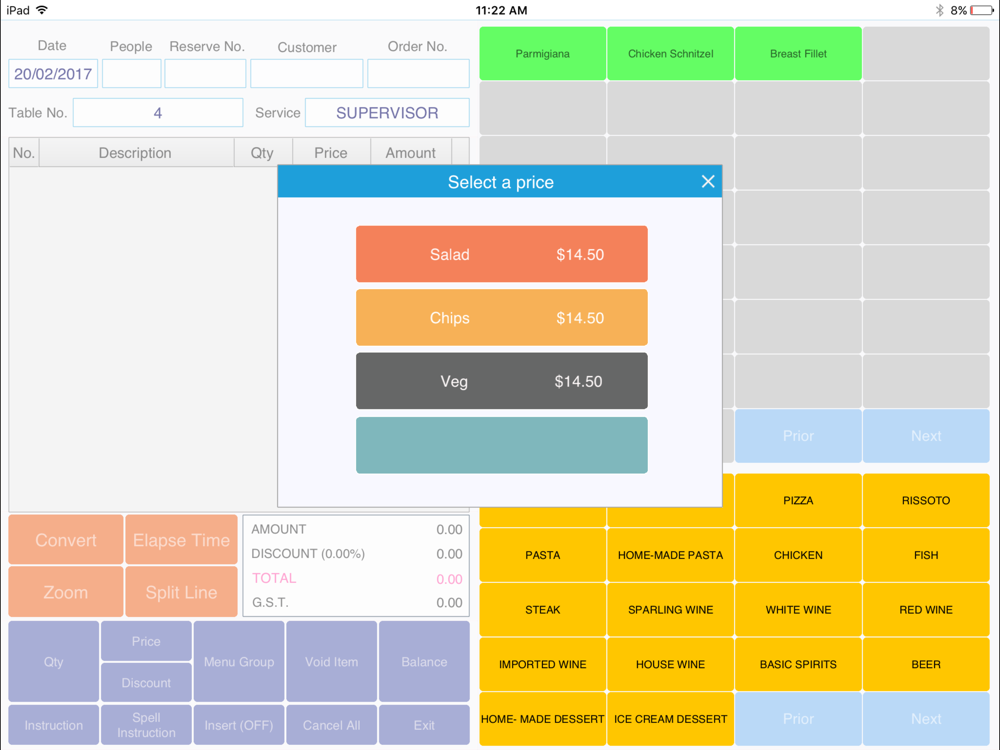This screenshot has height=750, width=1000.
Task: Close the Select a price dialog
Action: click(x=708, y=181)
